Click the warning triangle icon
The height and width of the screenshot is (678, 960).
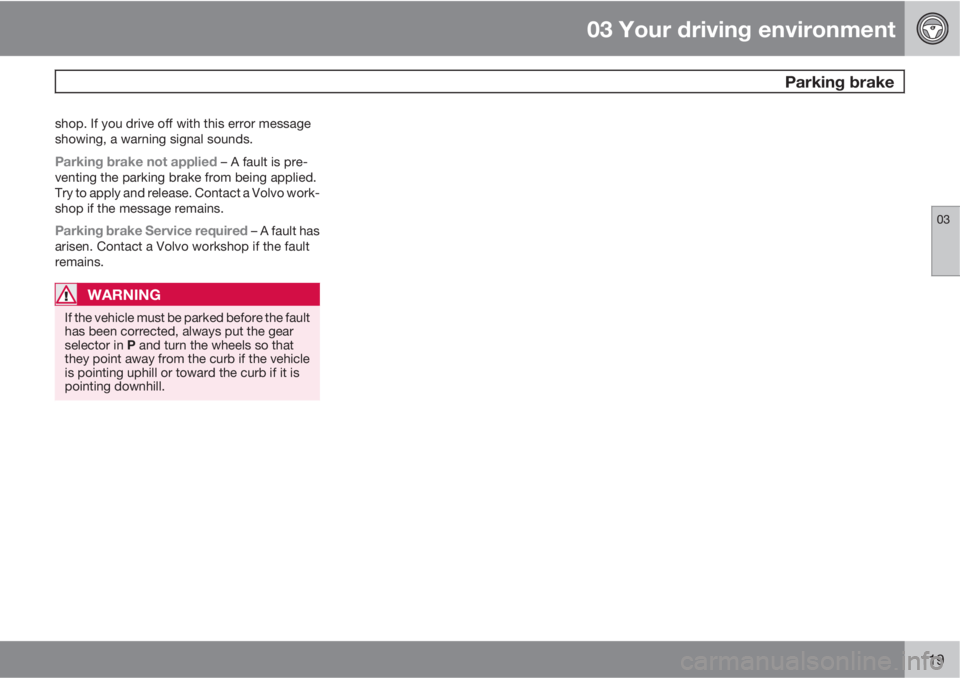[x=66, y=295]
